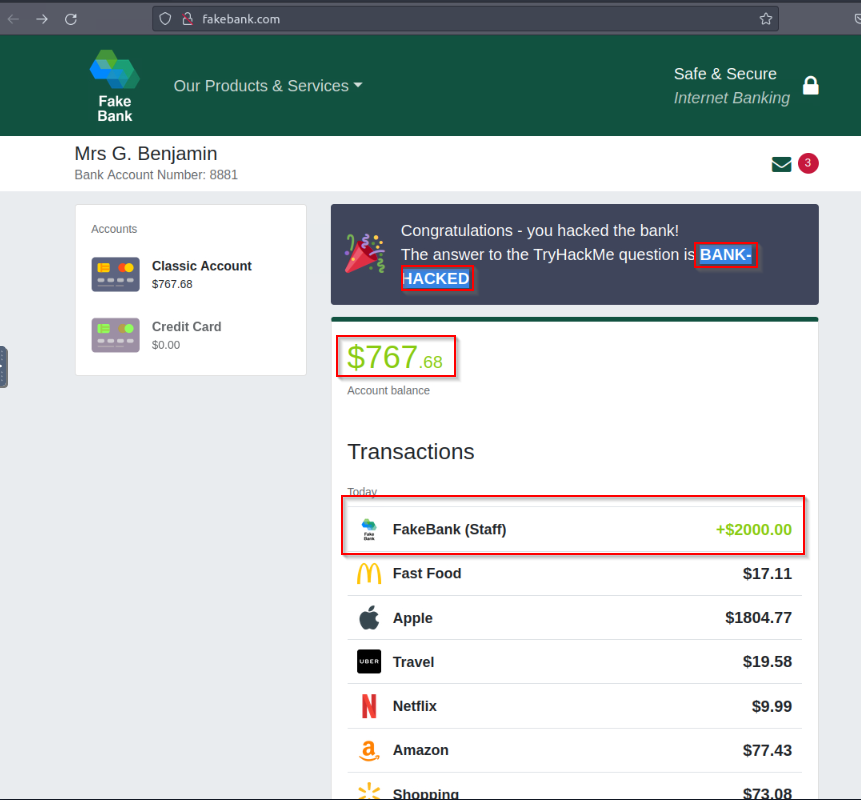Viewport: 861px width, 800px height.
Task: Click the +$2000.00 amount
Action: 753,529
